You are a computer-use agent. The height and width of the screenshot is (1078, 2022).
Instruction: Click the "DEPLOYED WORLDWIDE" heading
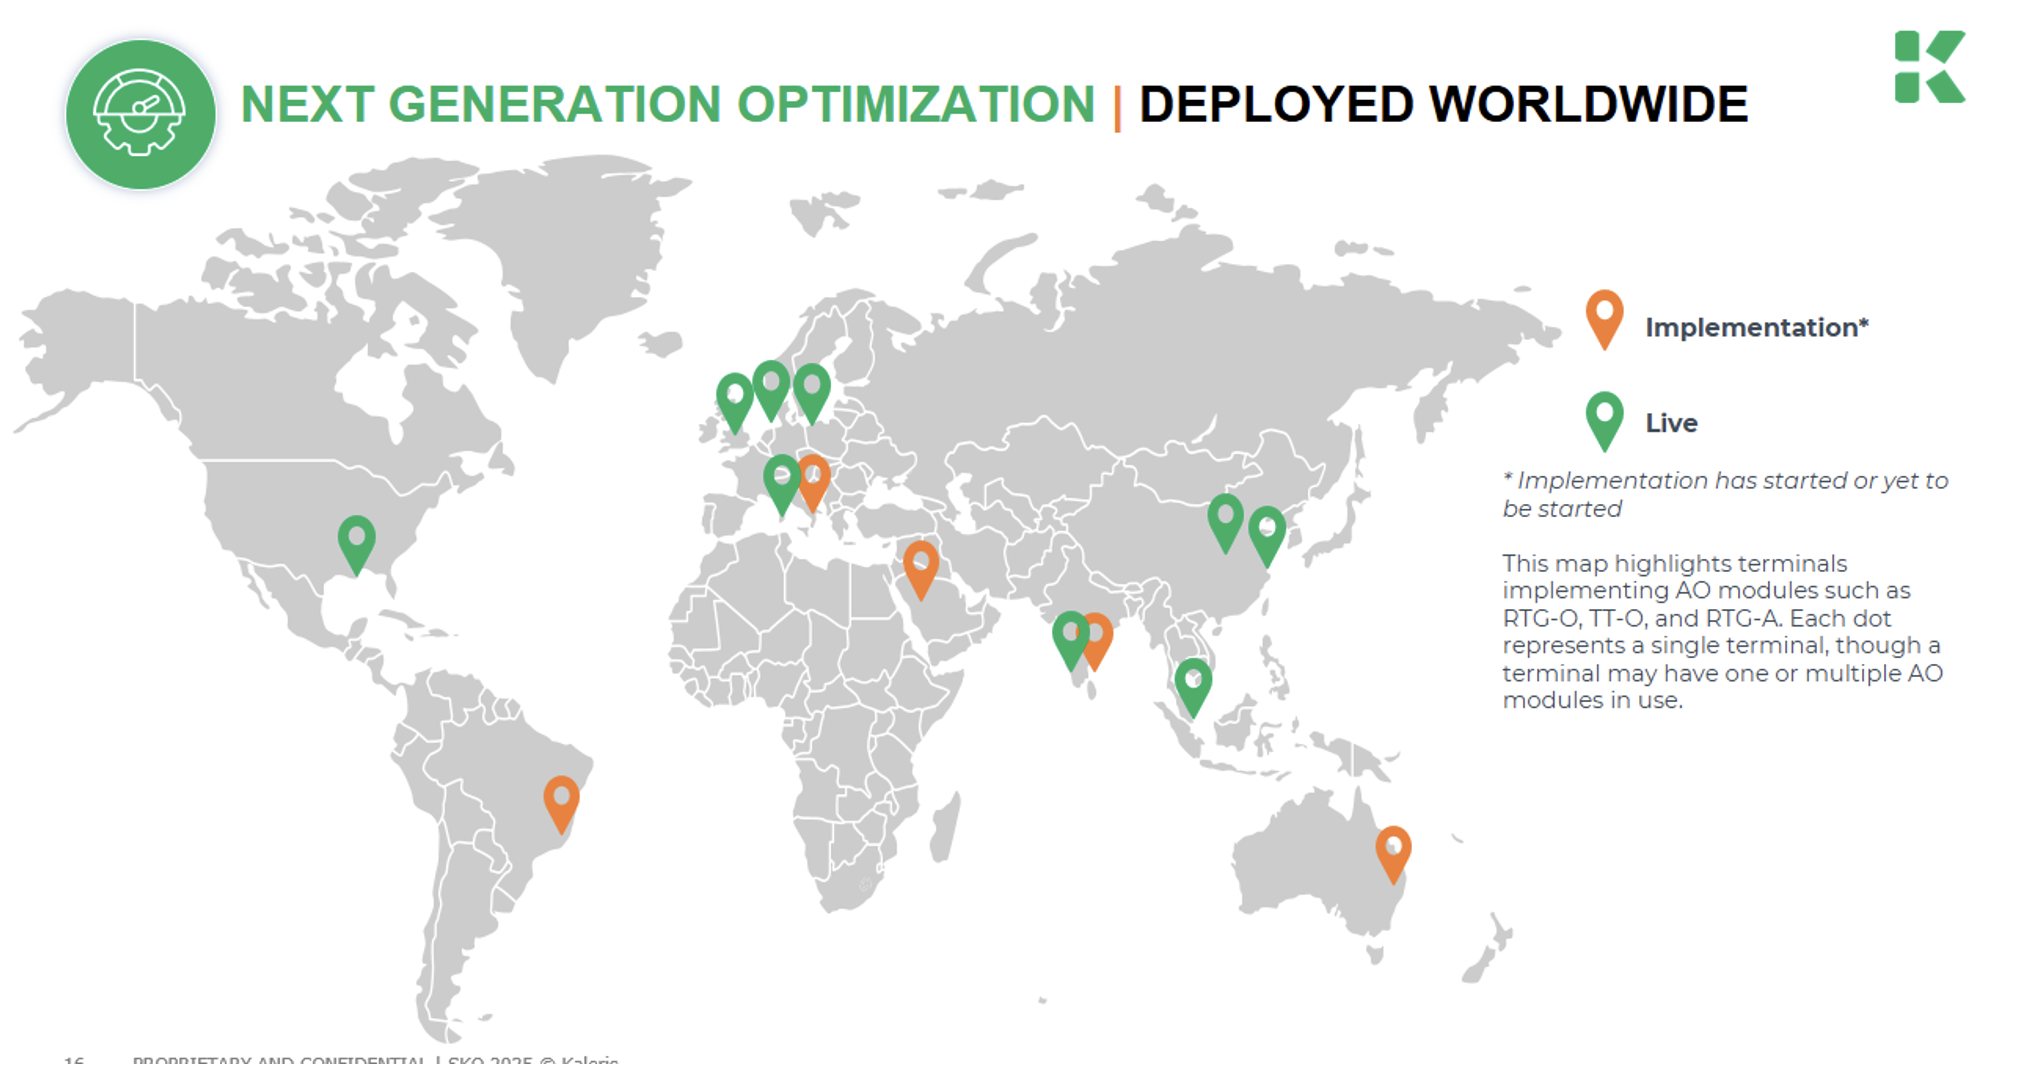[1442, 105]
